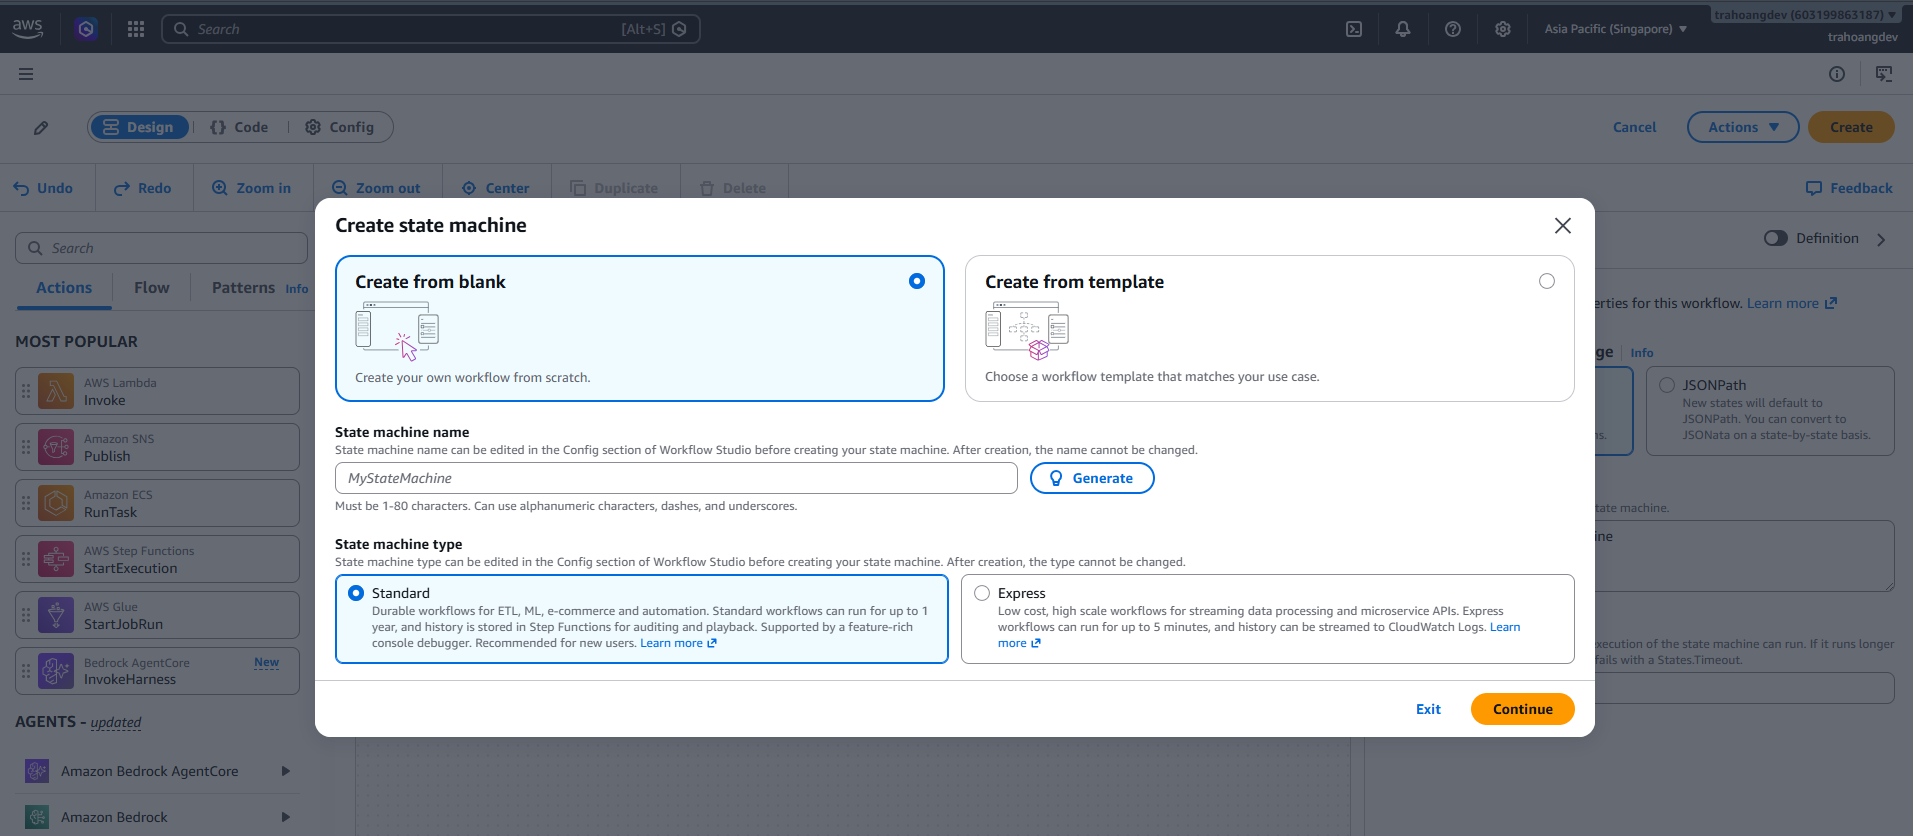This screenshot has height=836, width=1913.
Task: Click the Duplicate toolbar item
Action: pos(614,188)
